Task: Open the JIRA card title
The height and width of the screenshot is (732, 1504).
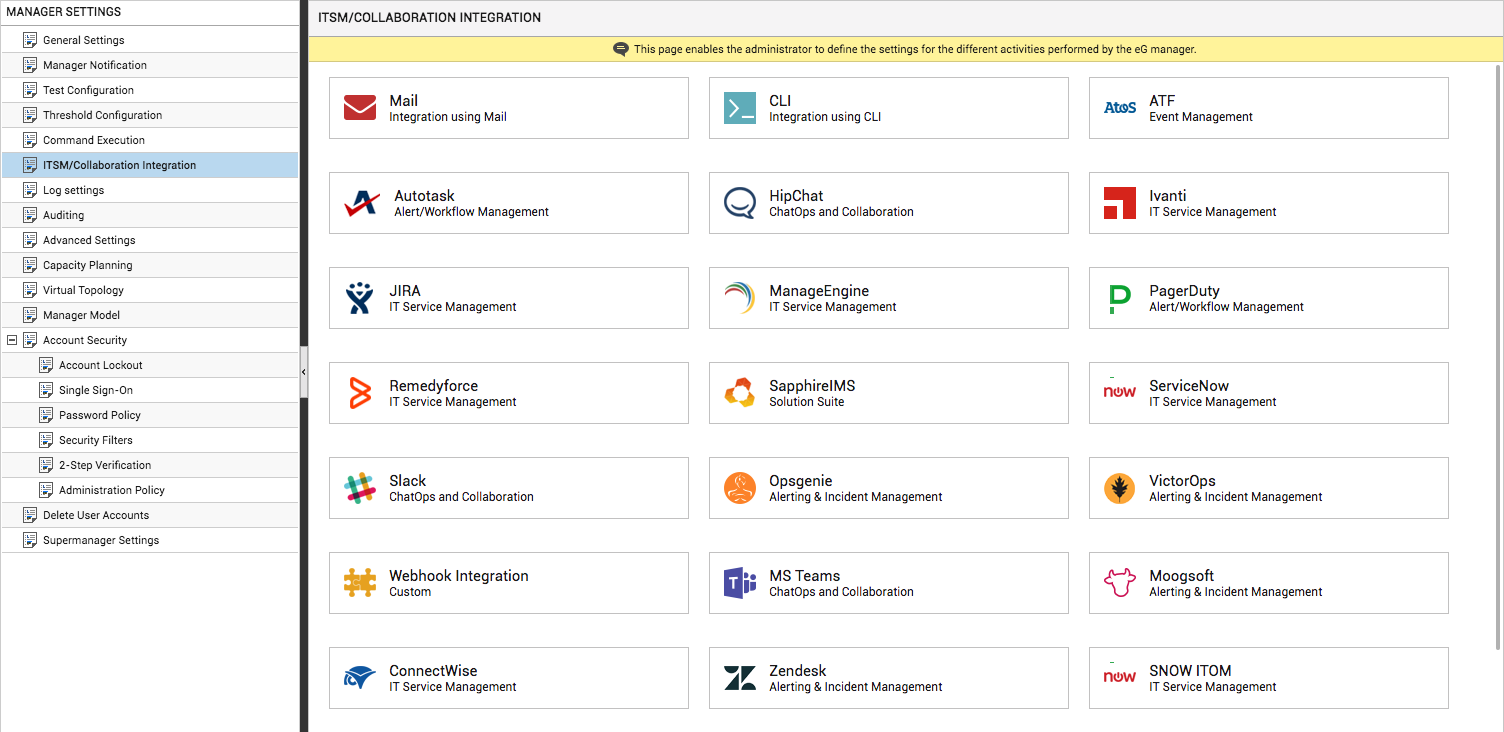Action: [405, 291]
